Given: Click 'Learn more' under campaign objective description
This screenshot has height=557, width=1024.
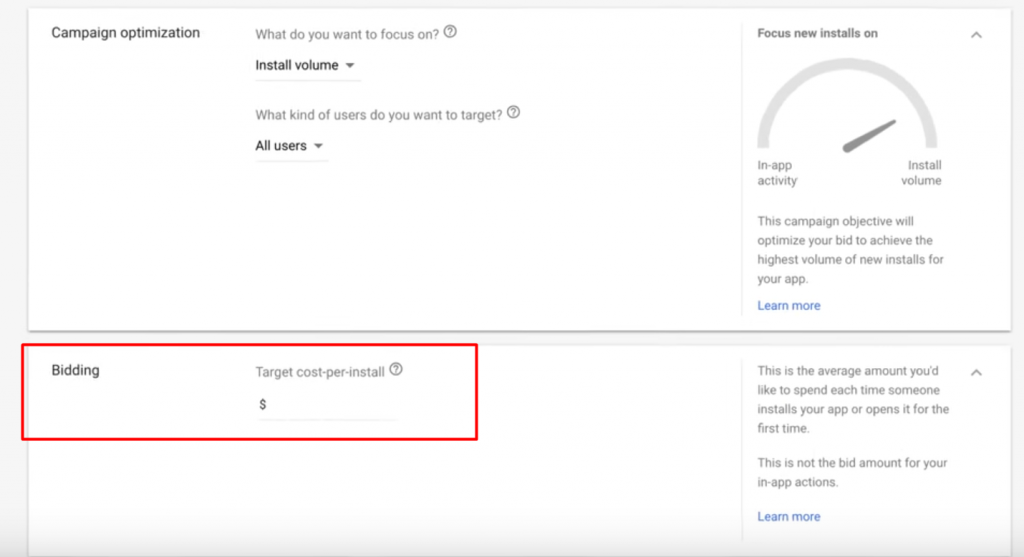Looking at the screenshot, I should click(788, 305).
